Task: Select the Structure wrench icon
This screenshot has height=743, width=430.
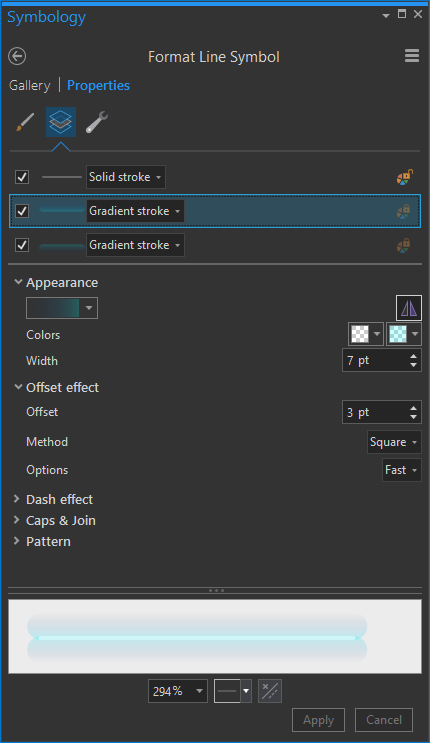Action: tap(97, 122)
